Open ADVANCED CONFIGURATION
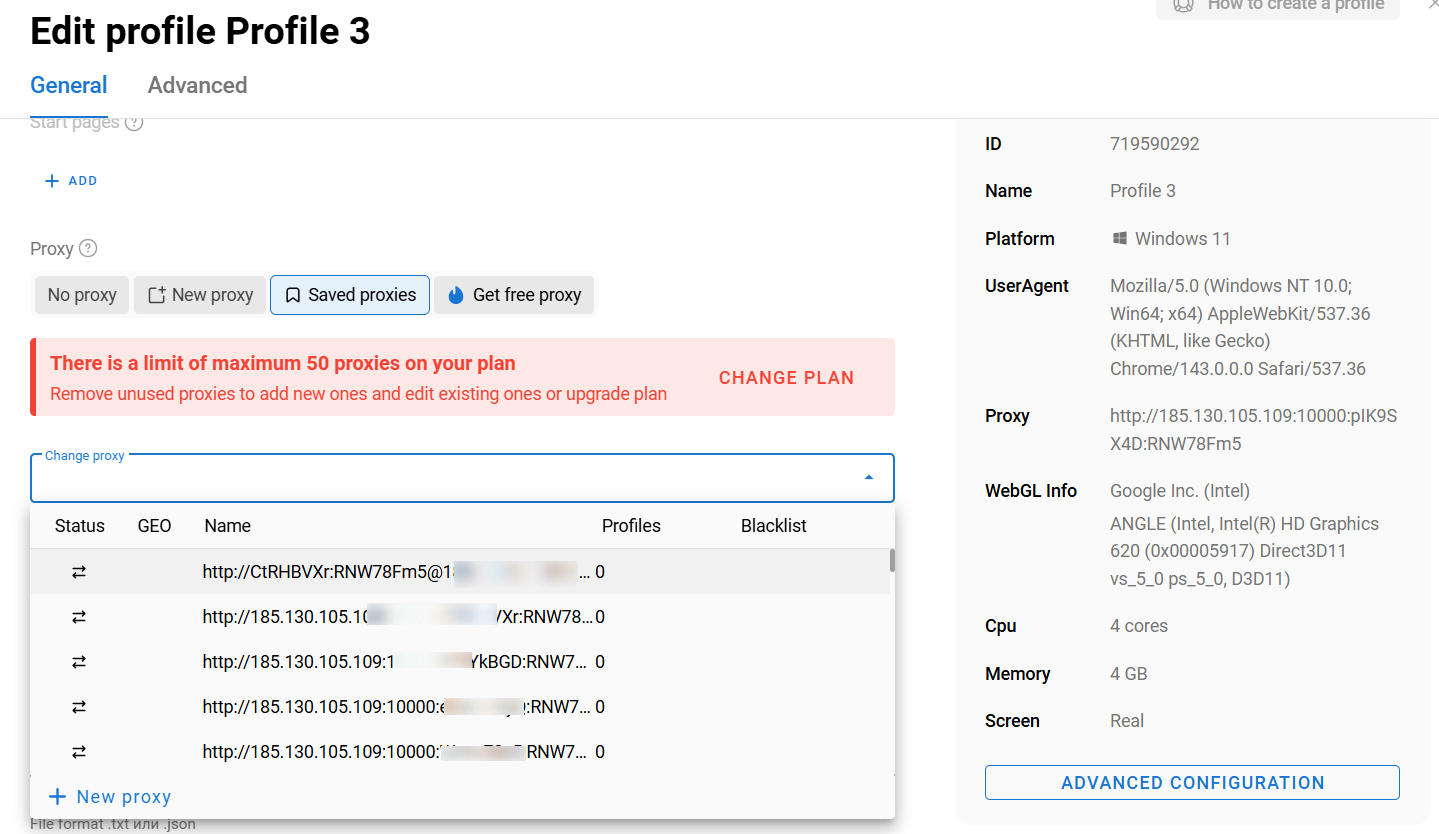Screen dimensions: 1439x834 coord(1192,783)
